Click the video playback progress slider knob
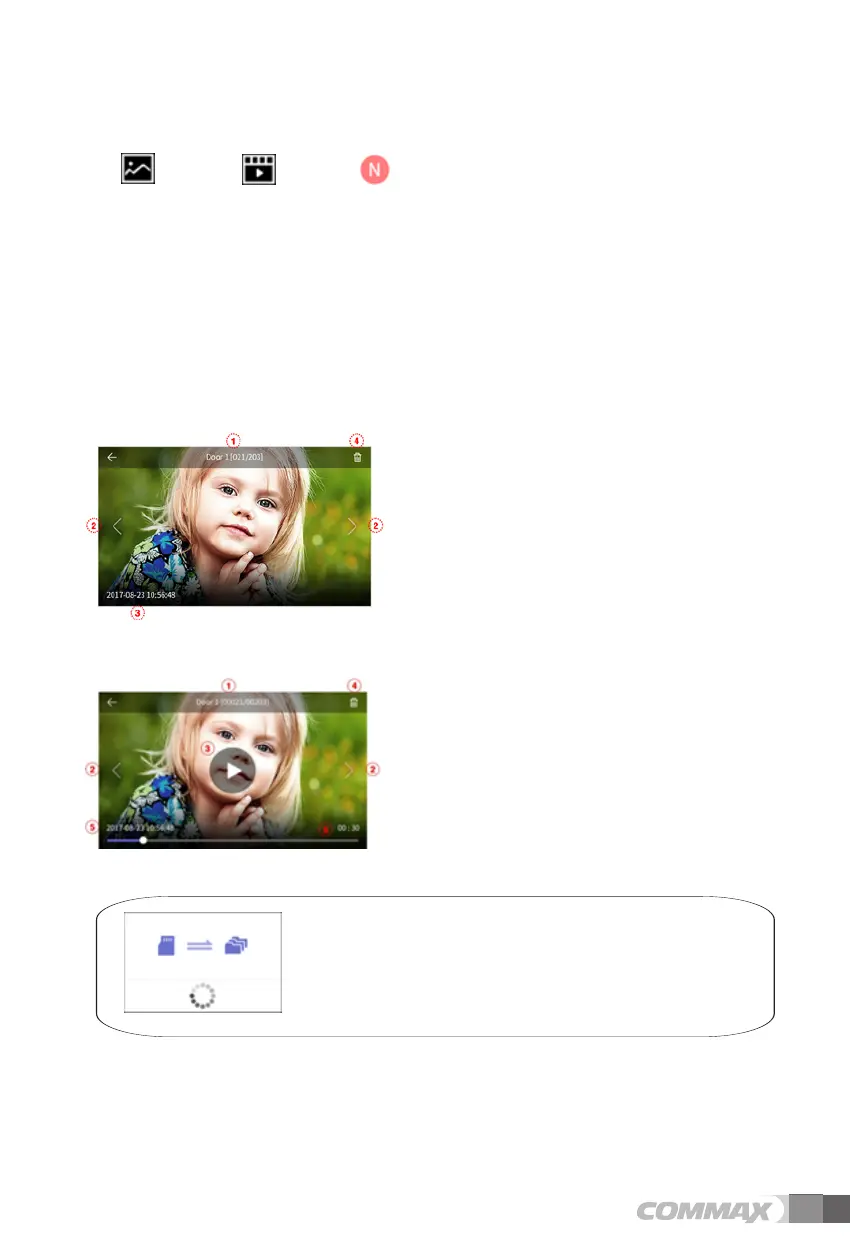The width and height of the screenshot is (850, 1247). tap(143, 841)
